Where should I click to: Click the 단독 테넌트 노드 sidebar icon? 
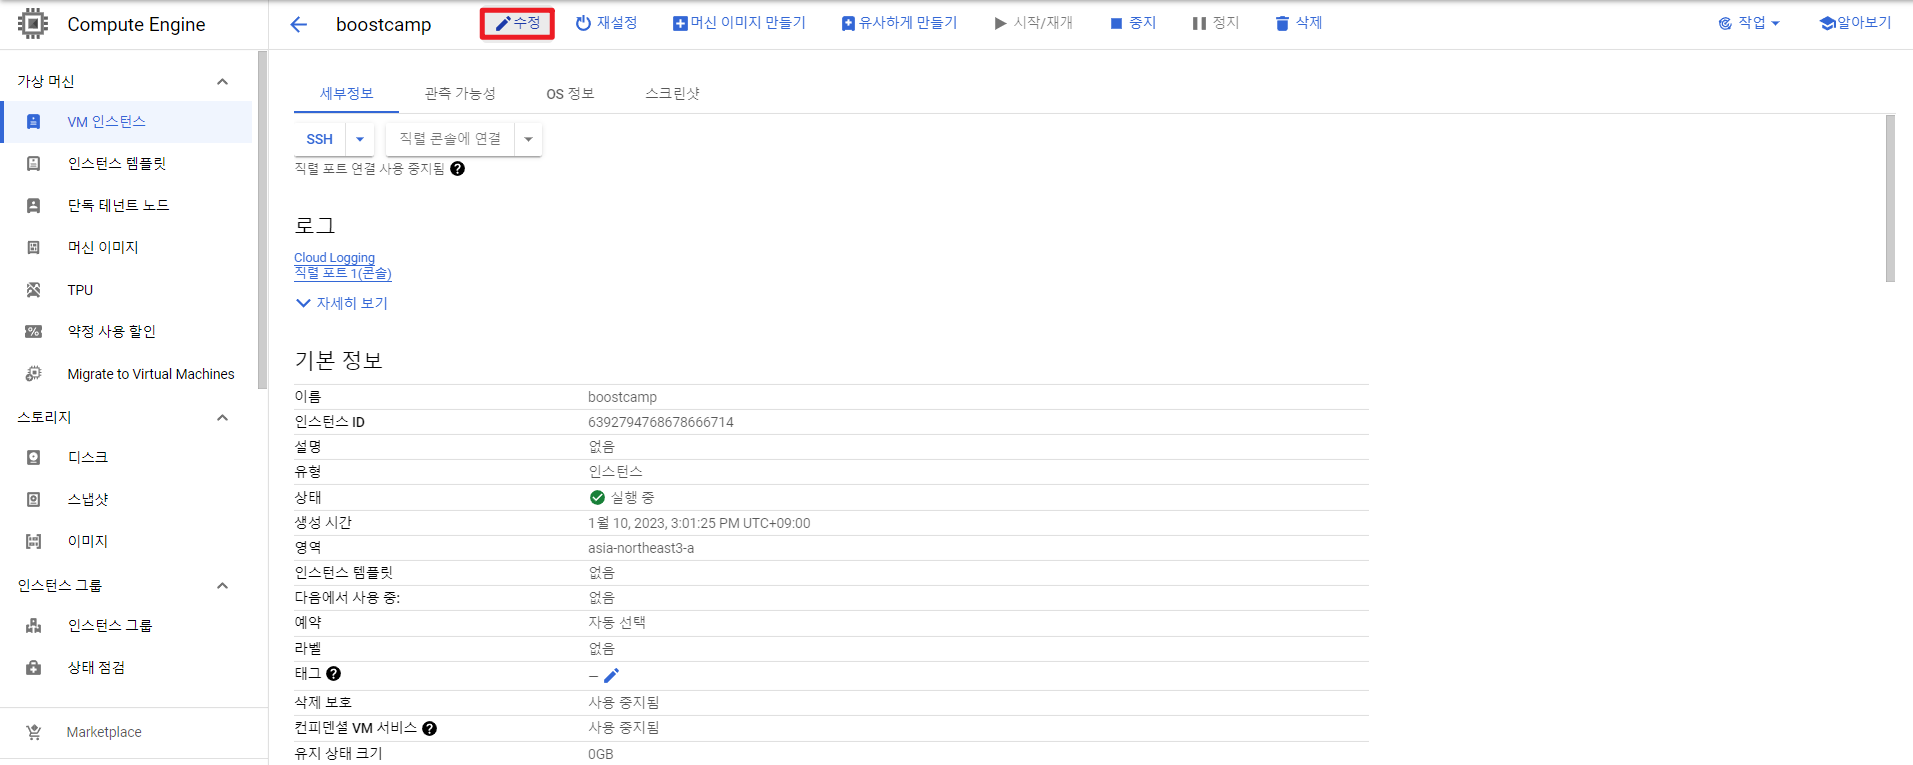pos(34,206)
